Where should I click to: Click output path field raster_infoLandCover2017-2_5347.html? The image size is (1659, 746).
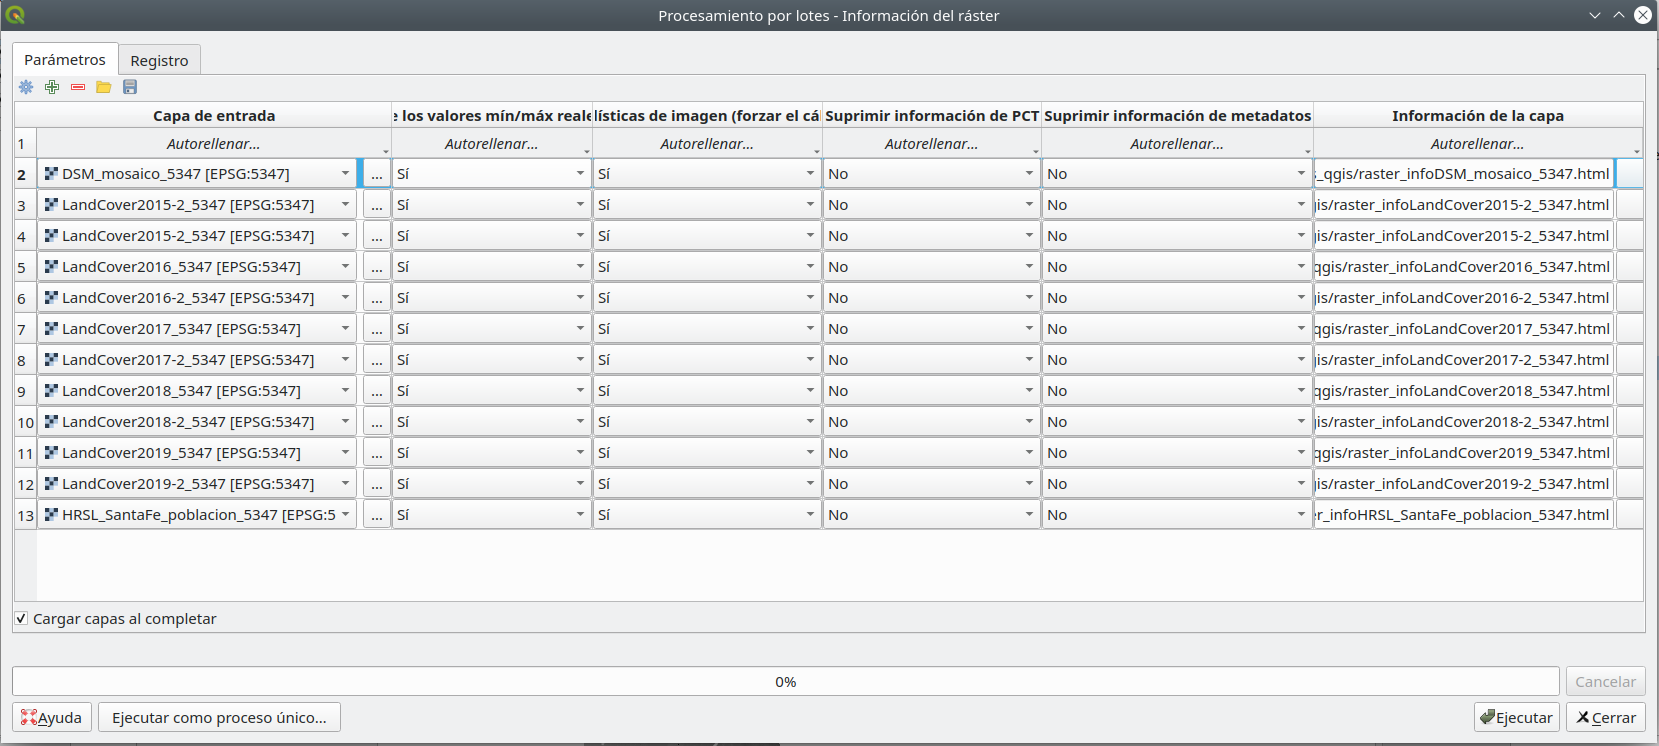pyautogui.click(x=1464, y=360)
